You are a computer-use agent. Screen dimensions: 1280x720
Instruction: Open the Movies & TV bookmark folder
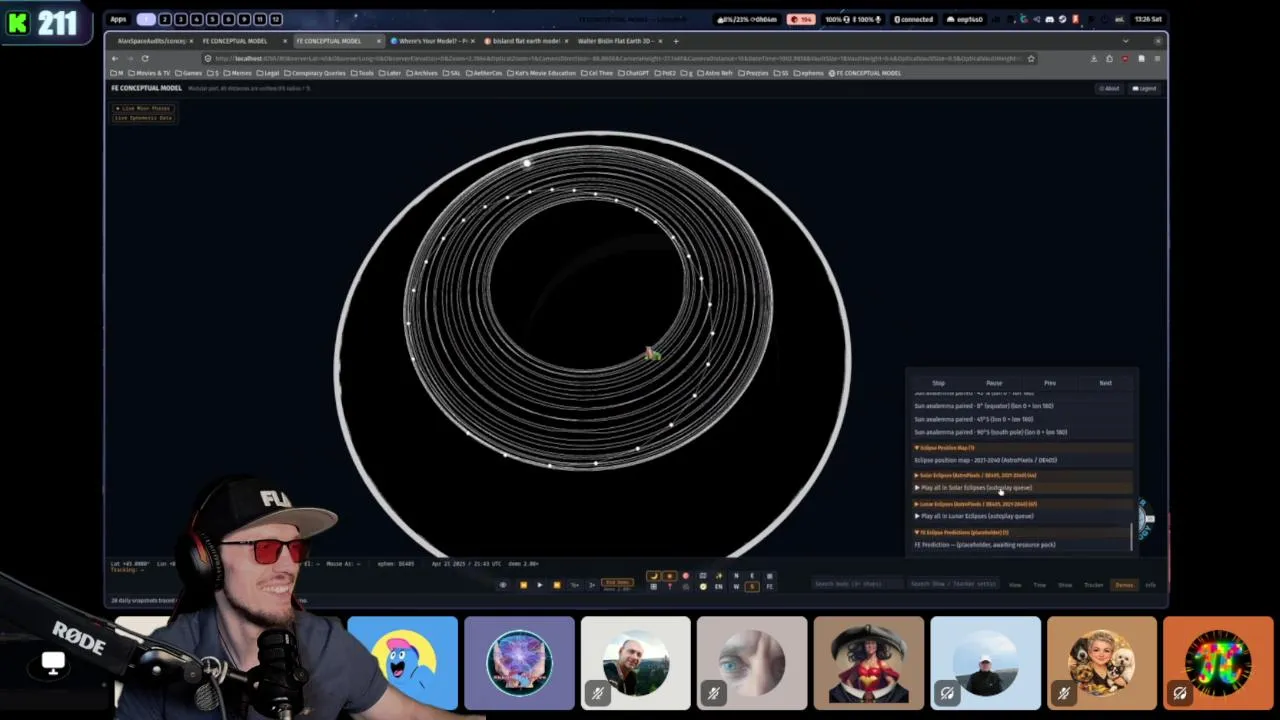[149, 73]
